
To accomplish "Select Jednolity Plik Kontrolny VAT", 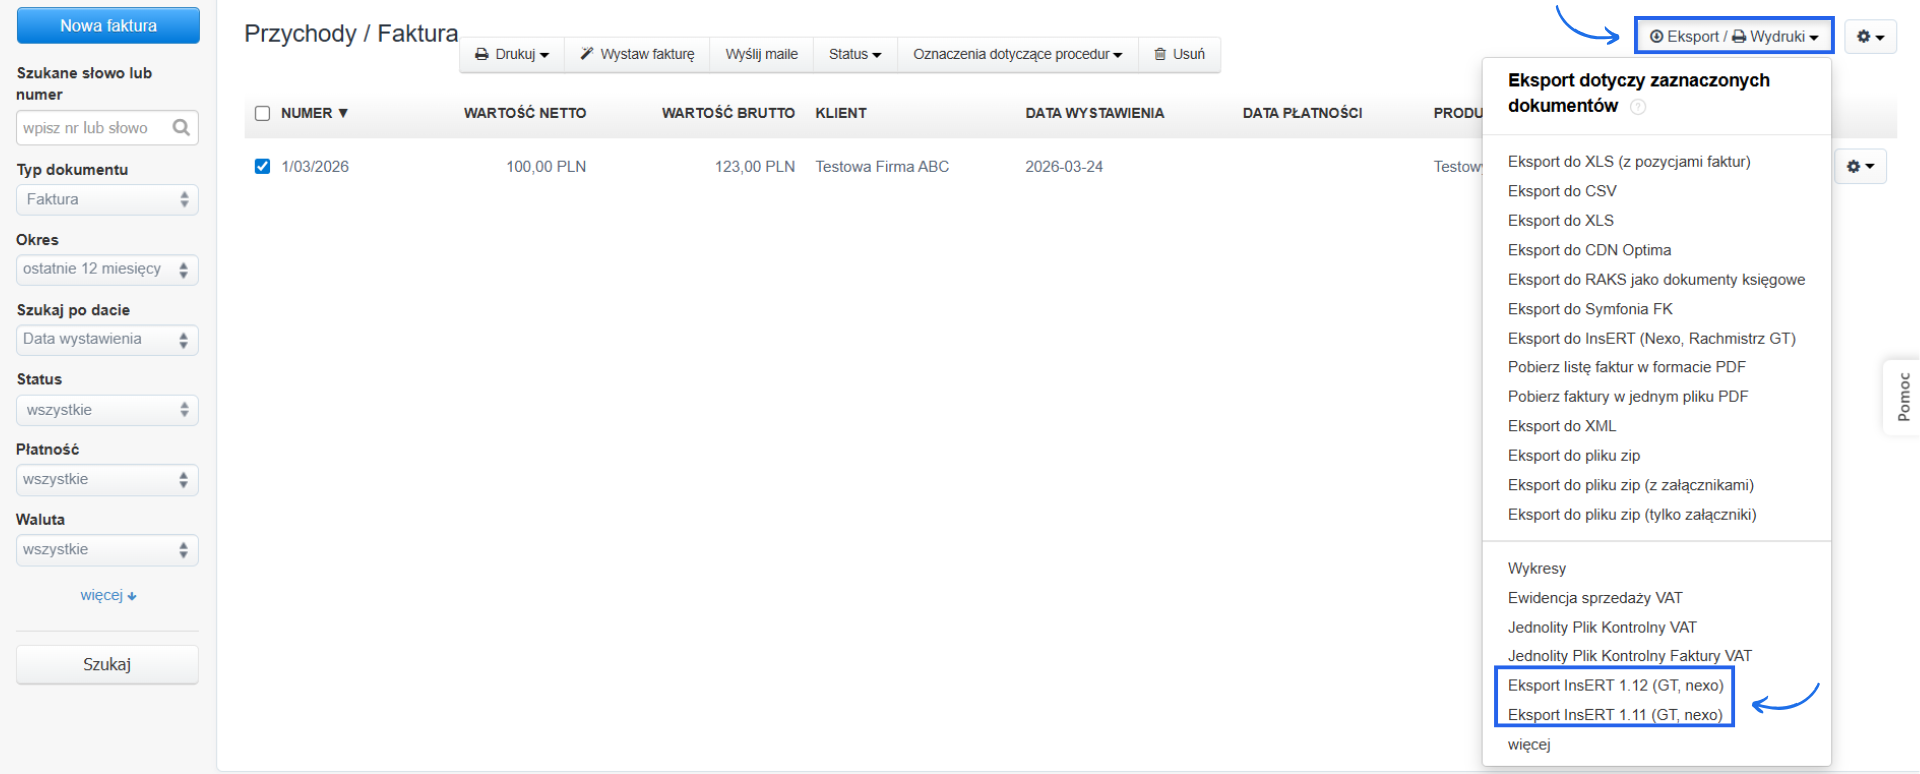I will pyautogui.click(x=1602, y=628).
